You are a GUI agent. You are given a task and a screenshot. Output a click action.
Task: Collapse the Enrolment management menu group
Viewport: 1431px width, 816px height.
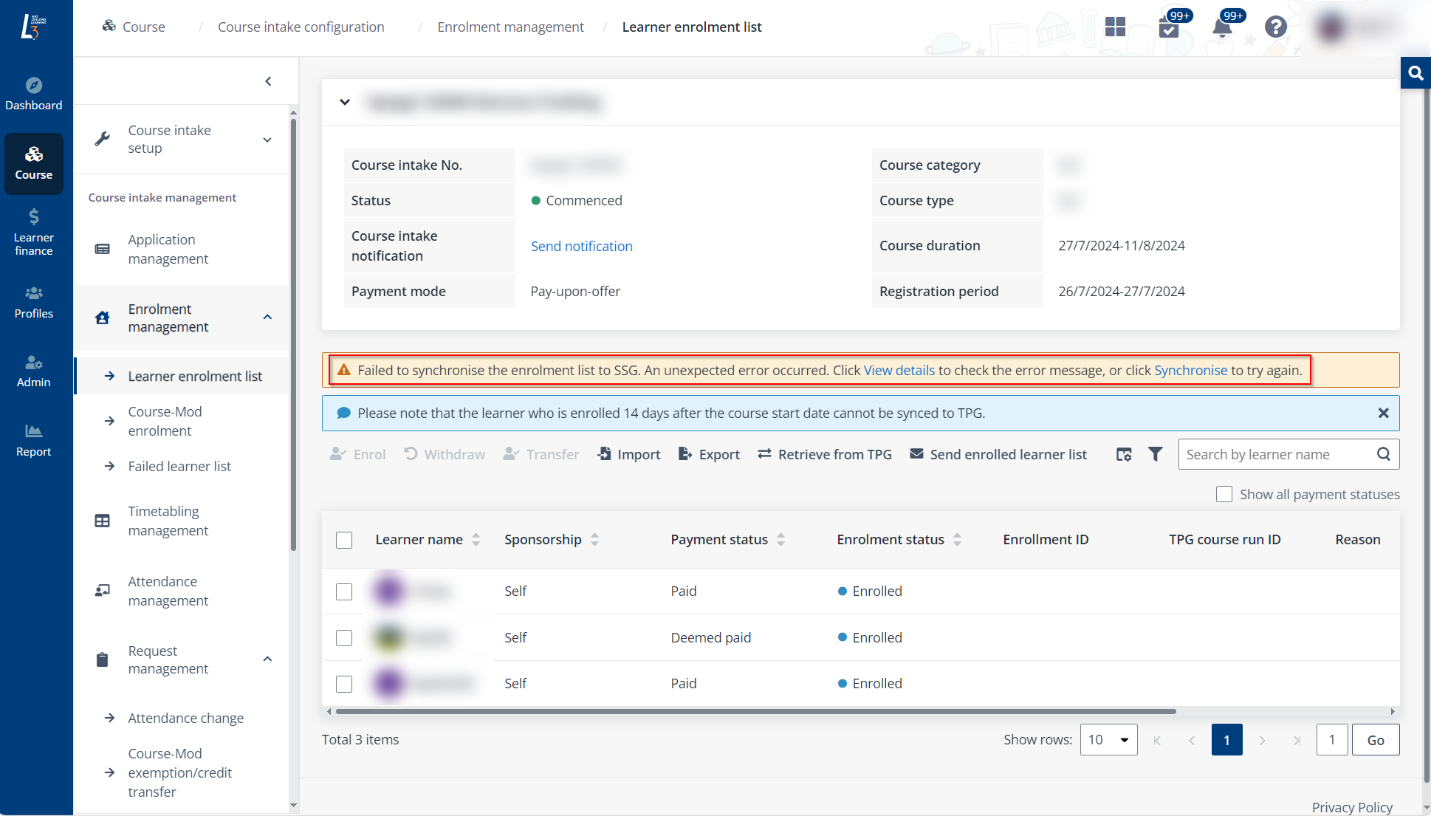click(x=267, y=317)
